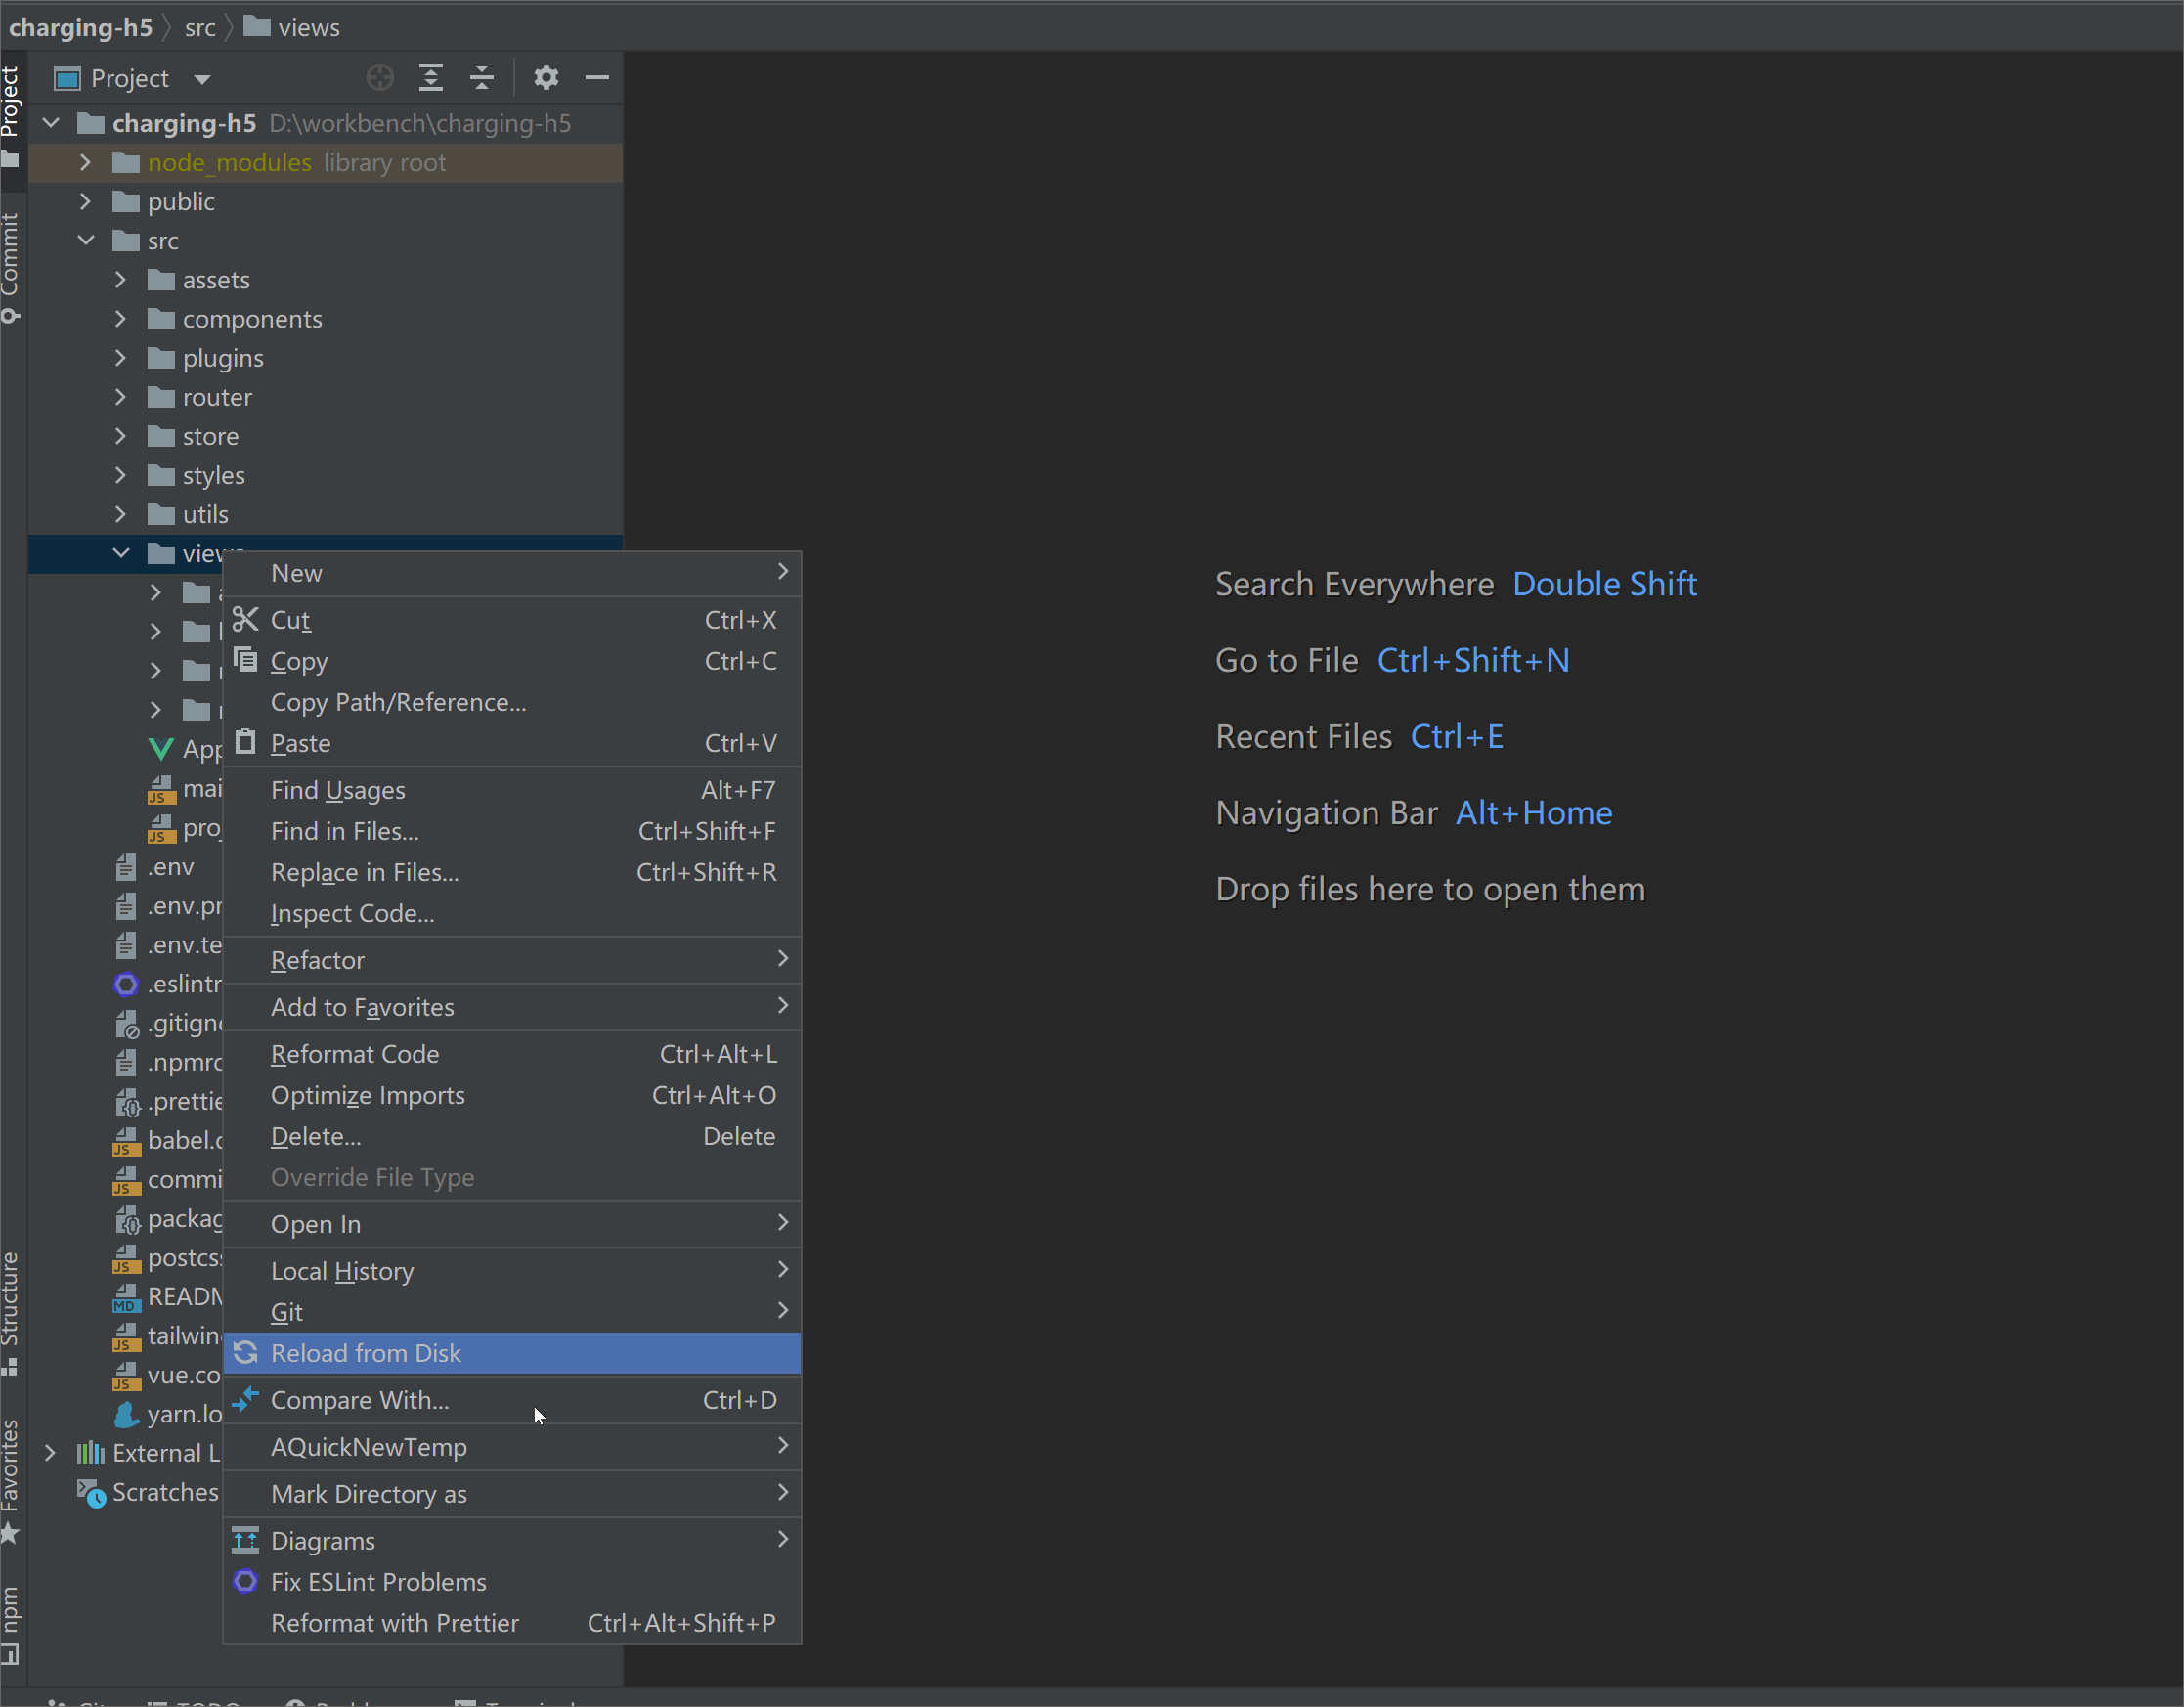Click the yarn.lock file icon
Image resolution: width=2184 pixels, height=1707 pixels.
point(126,1414)
